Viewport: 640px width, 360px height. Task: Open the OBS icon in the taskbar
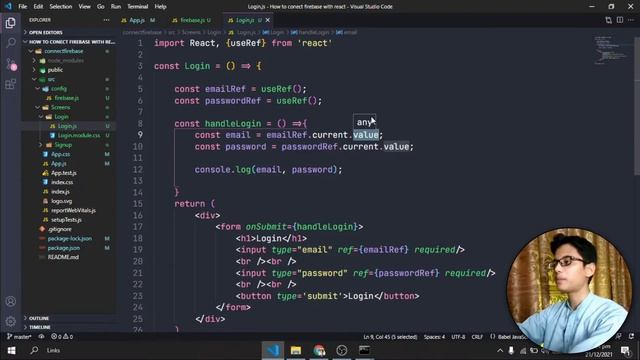point(342,350)
